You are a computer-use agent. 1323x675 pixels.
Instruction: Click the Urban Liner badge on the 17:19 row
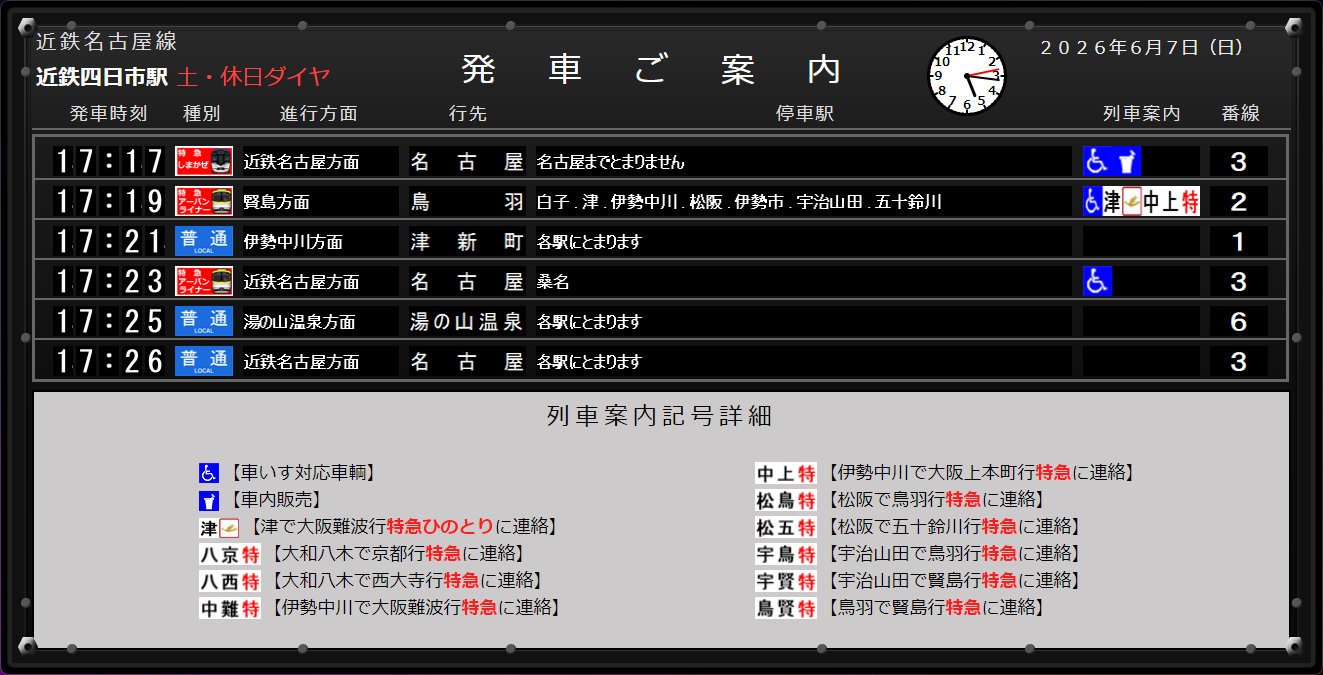204,201
